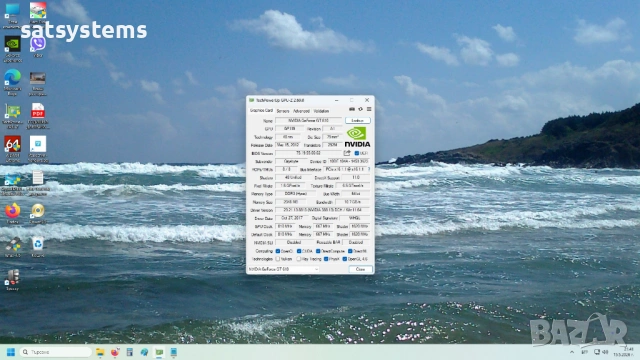Toggle the PhysX checkbox
Screen dimensions: 640x360
[326, 259]
